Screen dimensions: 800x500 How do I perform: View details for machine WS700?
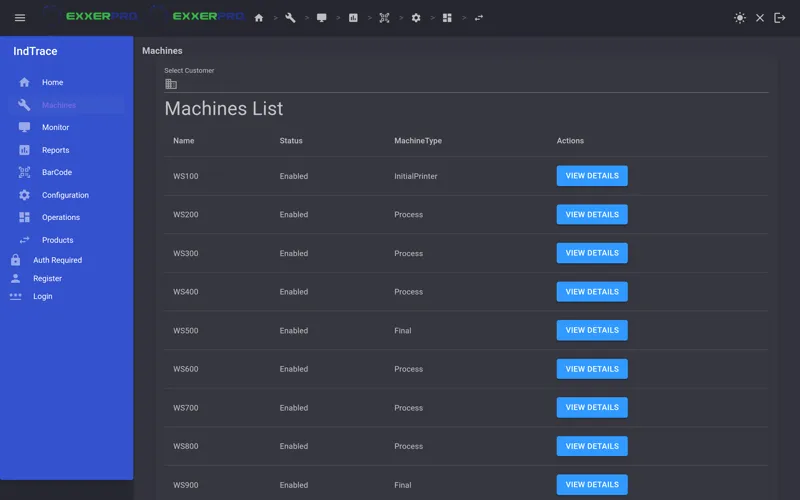[x=592, y=408]
